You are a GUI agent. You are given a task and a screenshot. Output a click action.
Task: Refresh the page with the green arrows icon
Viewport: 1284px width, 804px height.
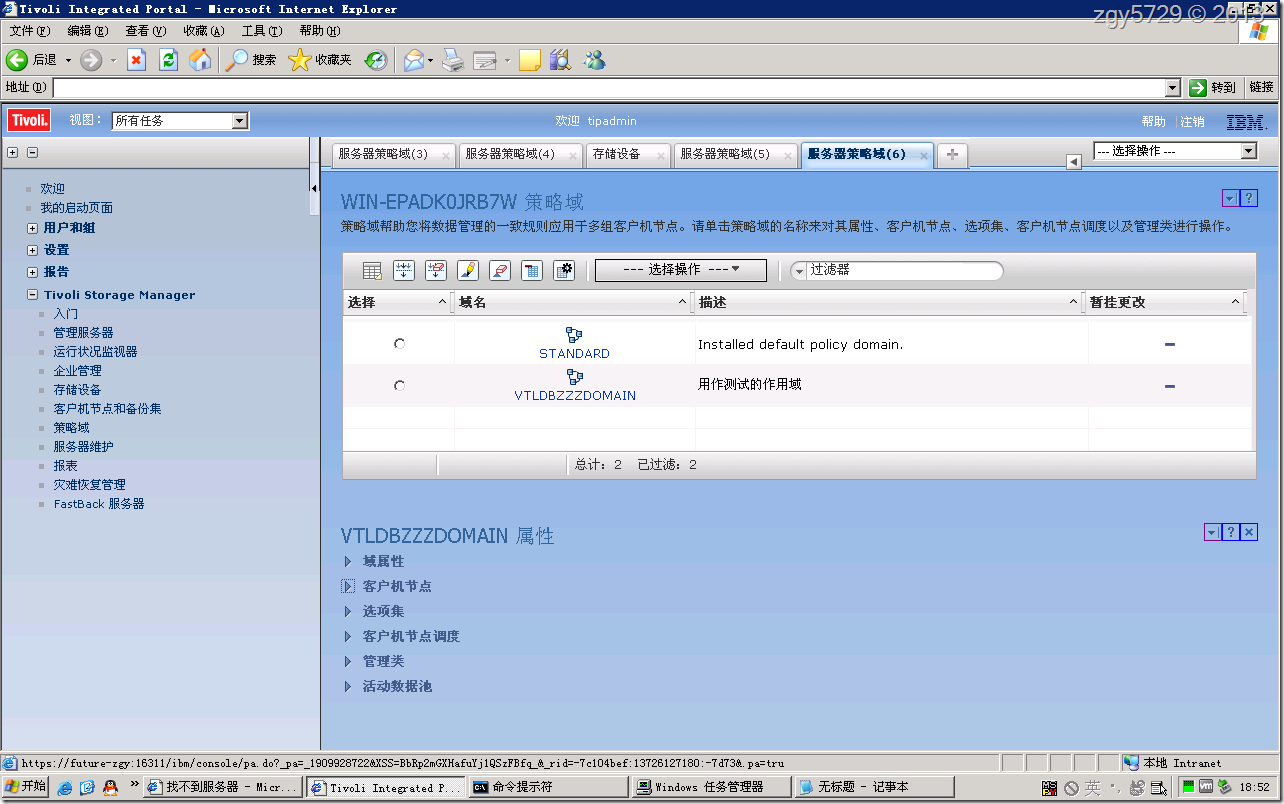coord(169,60)
